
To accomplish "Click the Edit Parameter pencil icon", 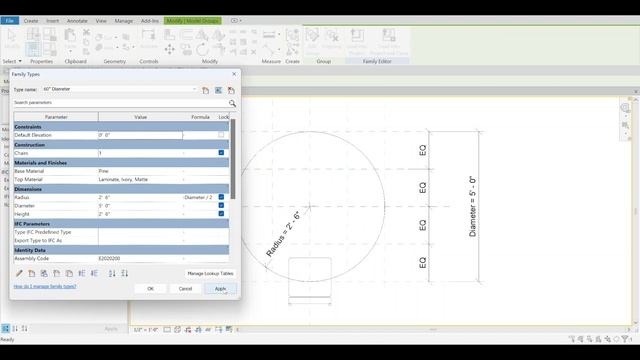I will click(19, 273).
